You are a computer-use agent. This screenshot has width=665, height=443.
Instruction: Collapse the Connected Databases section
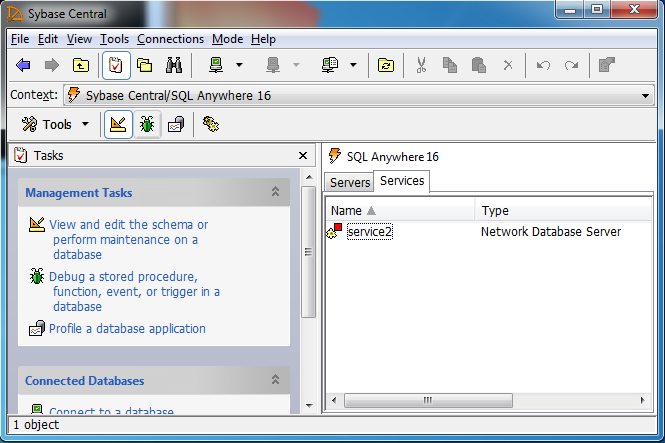click(x=275, y=379)
